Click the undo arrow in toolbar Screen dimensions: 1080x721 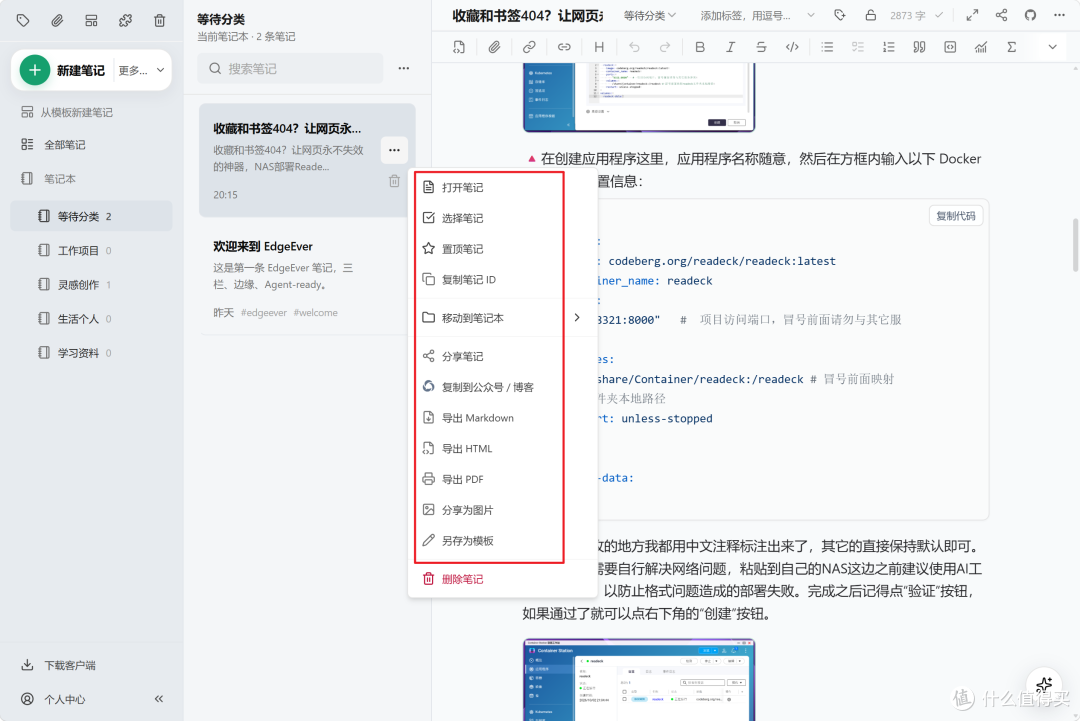[x=634, y=47]
